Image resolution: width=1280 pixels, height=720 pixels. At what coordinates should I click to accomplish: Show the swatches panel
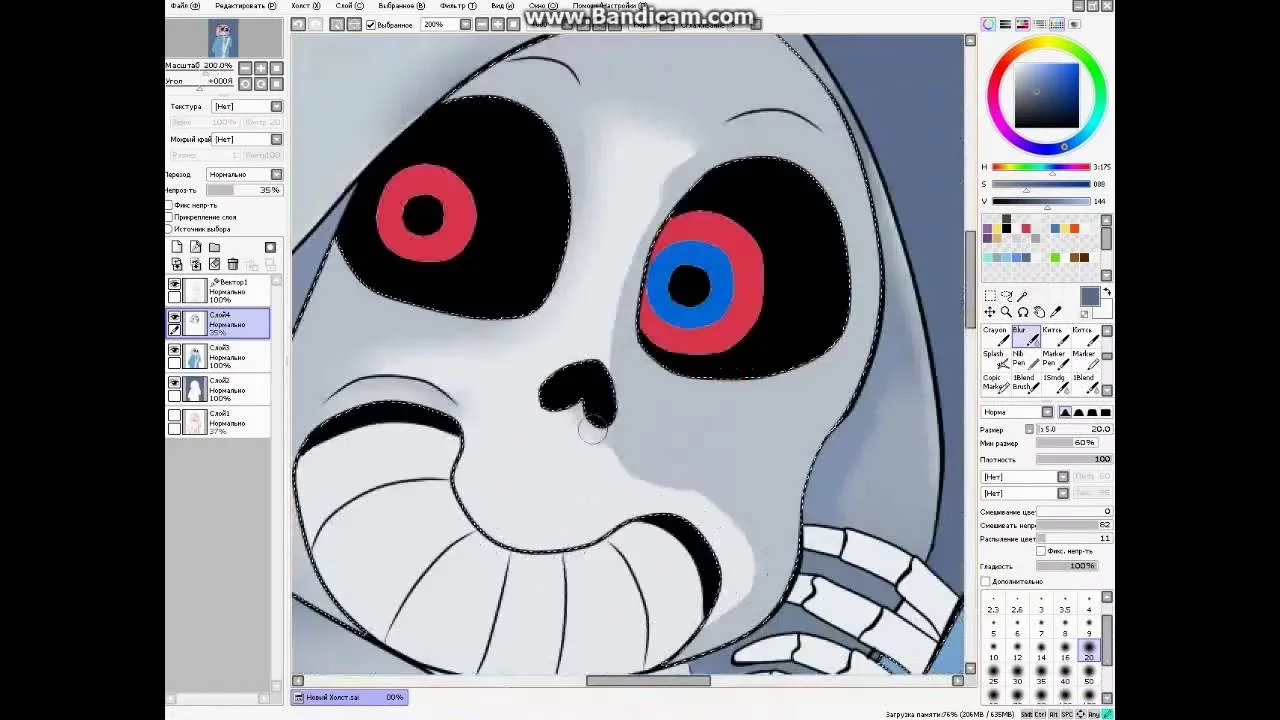(x=1057, y=24)
